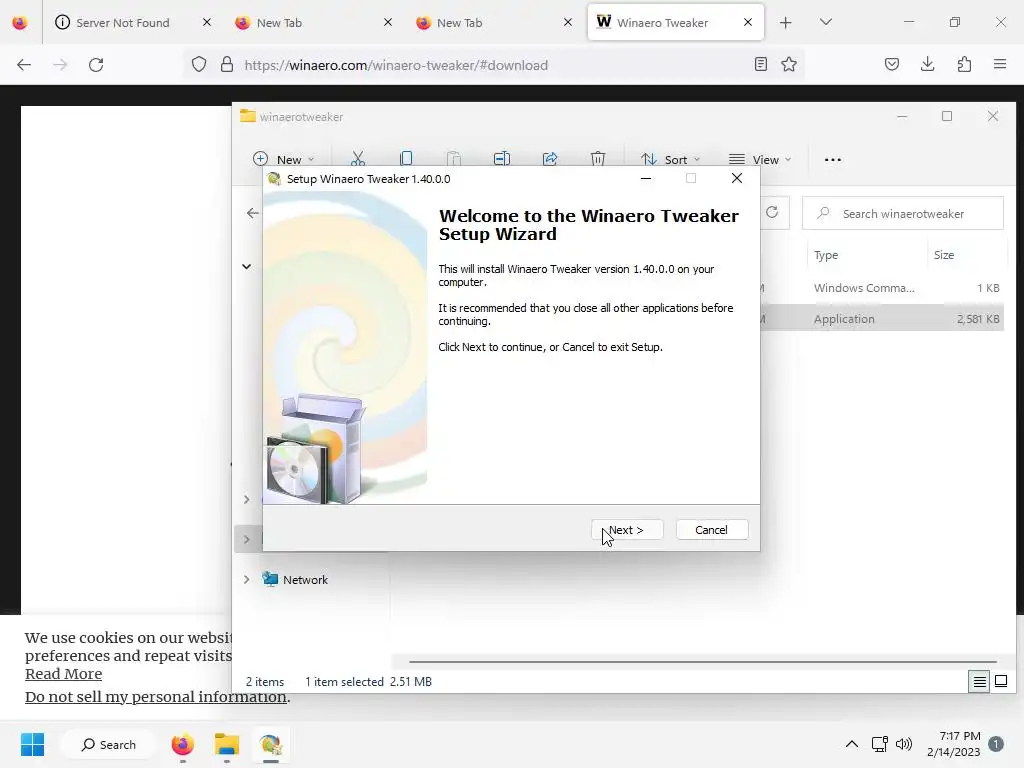The height and width of the screenshot is (768, 1024).
Task: Toggle reader view in Firefox
Action: pos(761,64)
